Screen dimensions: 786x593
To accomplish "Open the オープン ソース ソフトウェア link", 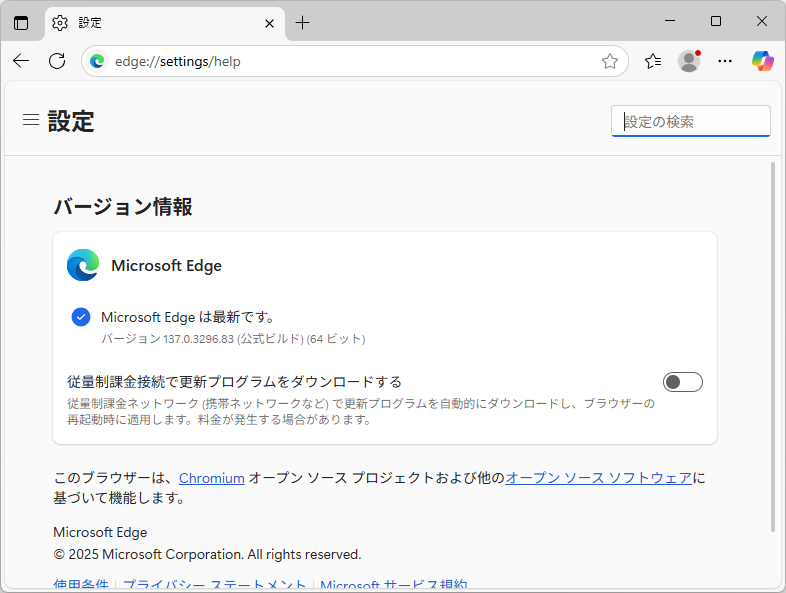I will point(599,478).
